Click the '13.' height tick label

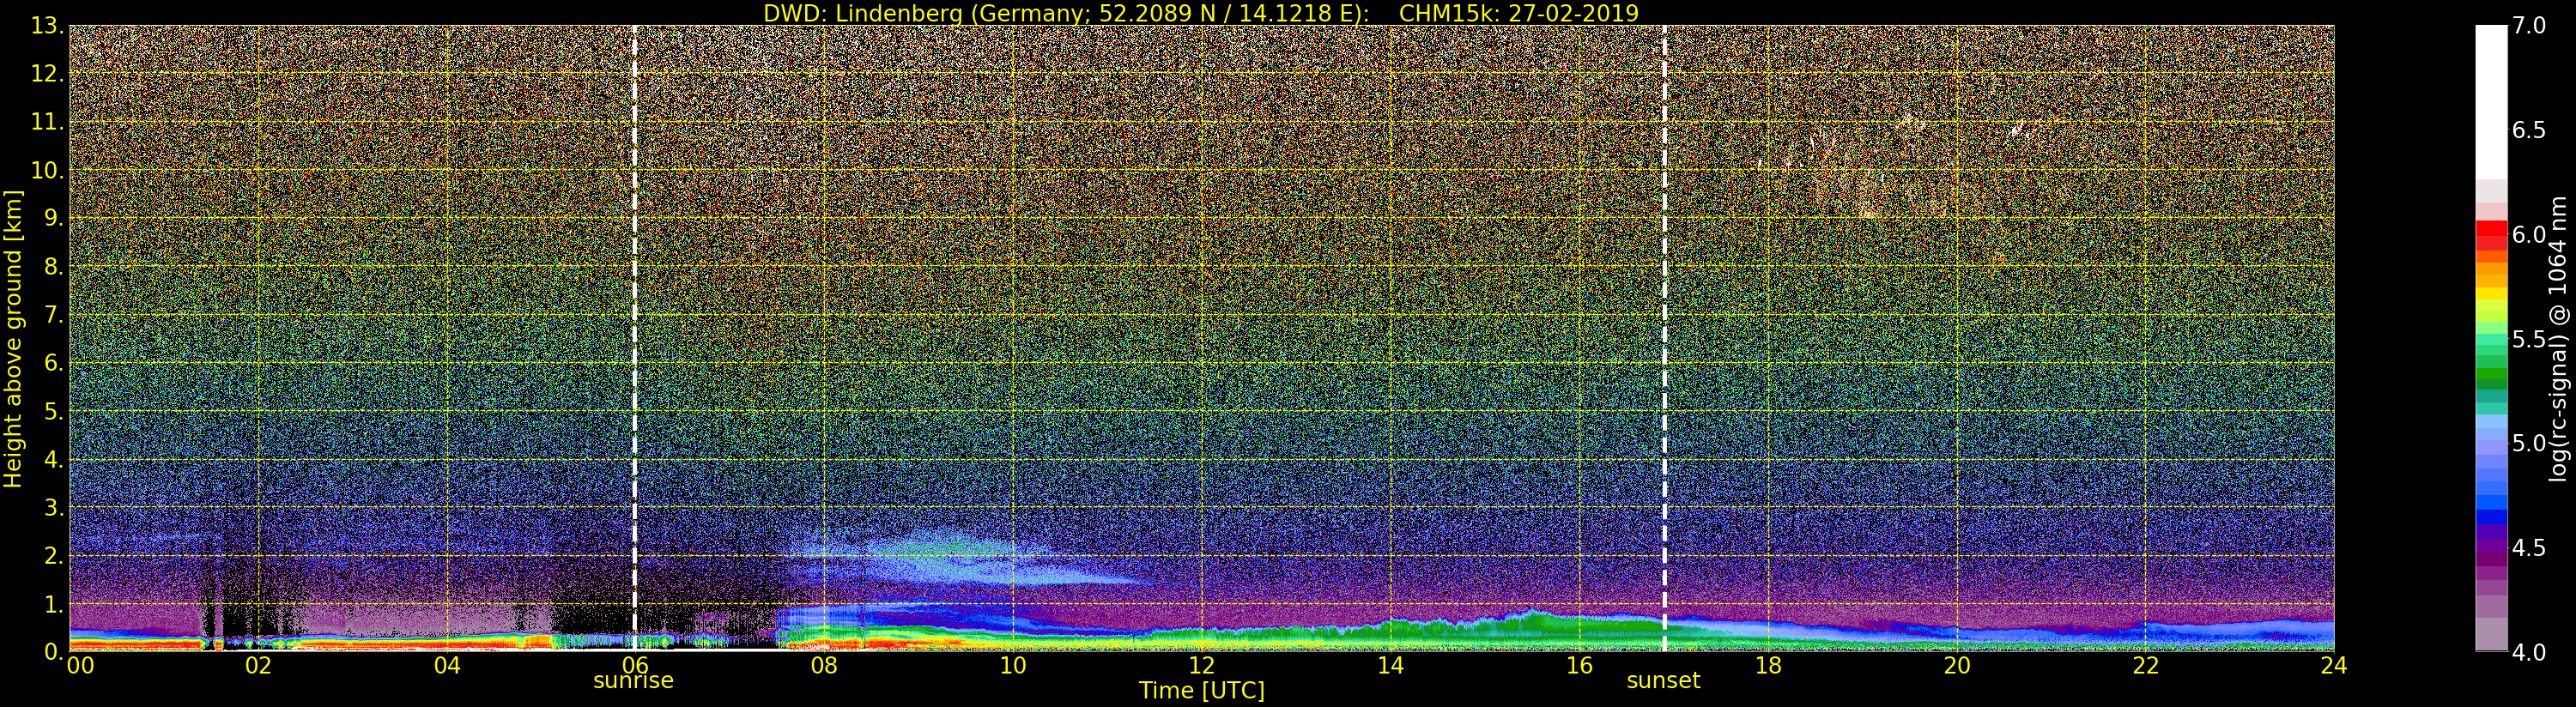(47, 26)
